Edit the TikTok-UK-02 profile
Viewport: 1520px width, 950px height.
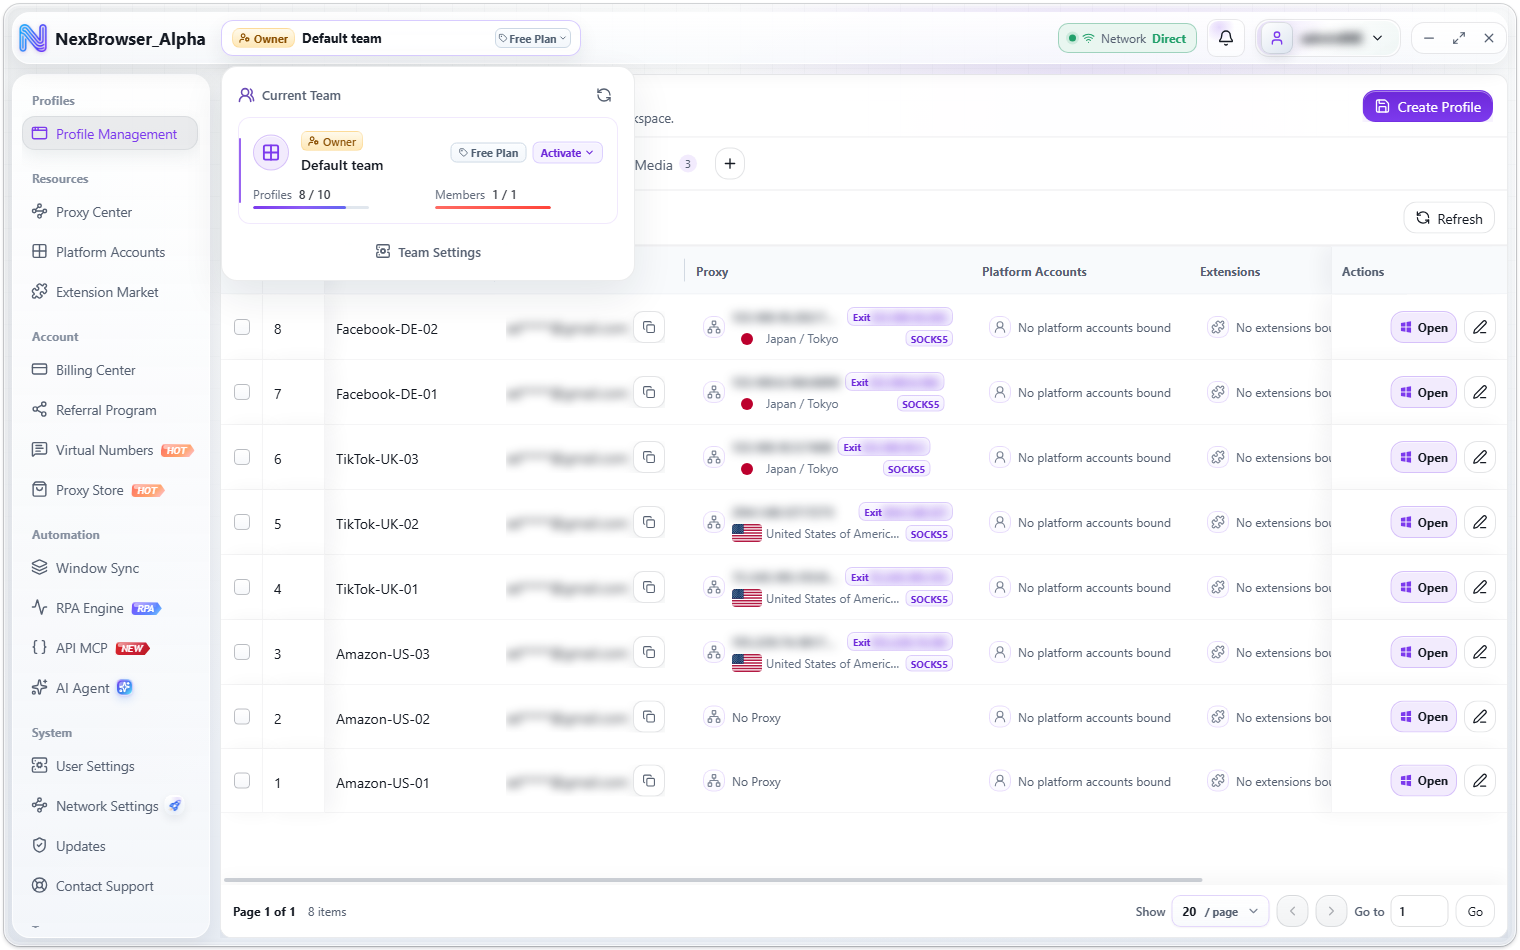(1480, 522)
